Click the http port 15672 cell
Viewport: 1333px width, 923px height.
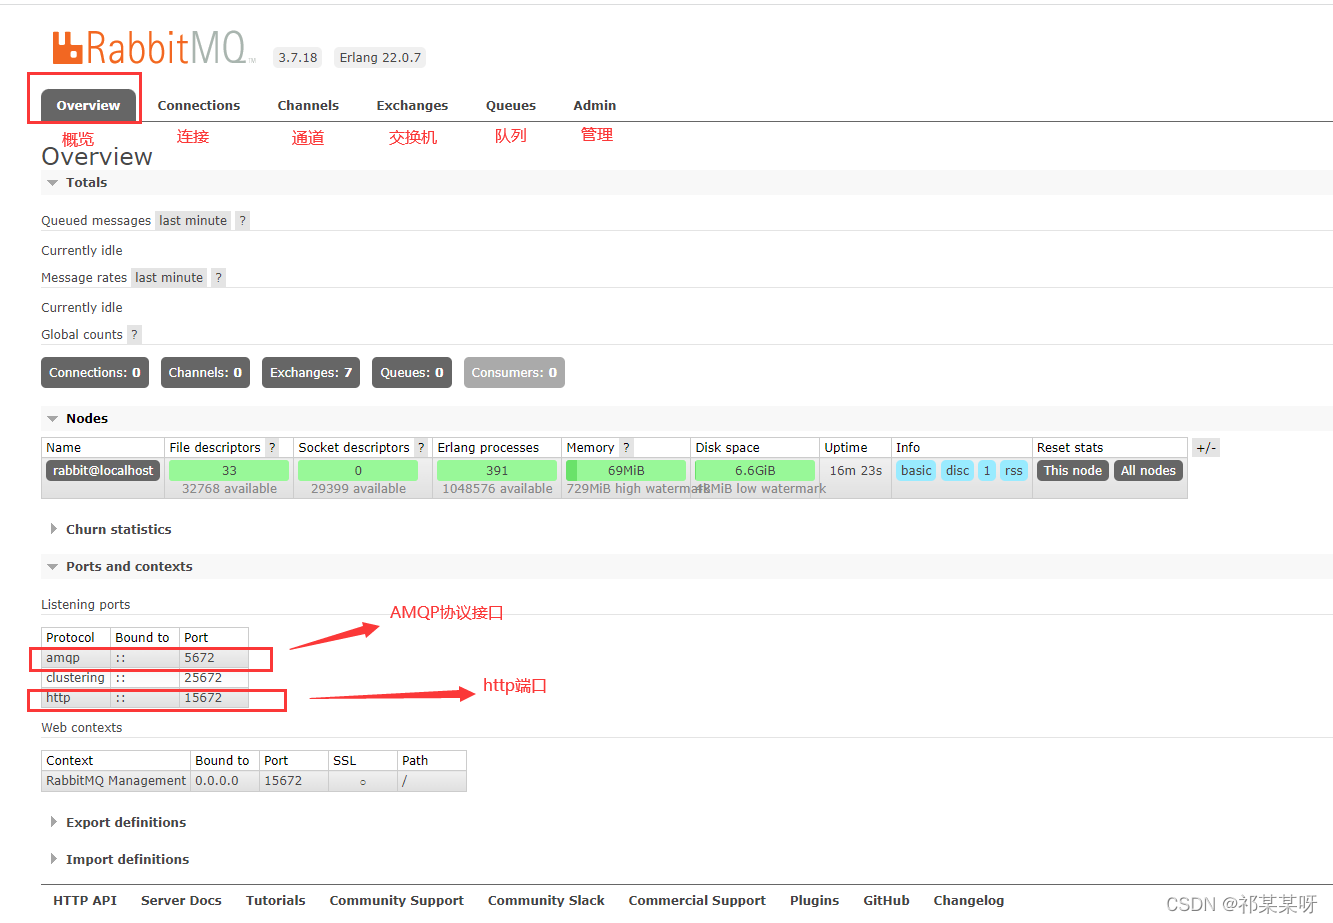coord(214,698)
